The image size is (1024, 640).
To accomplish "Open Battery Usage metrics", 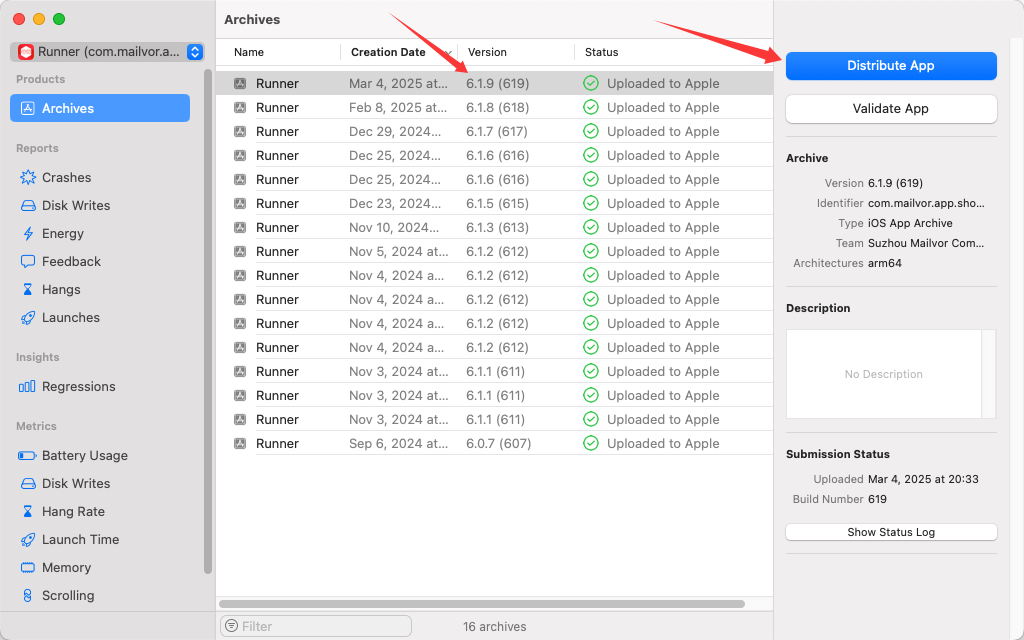I will 84,456.
